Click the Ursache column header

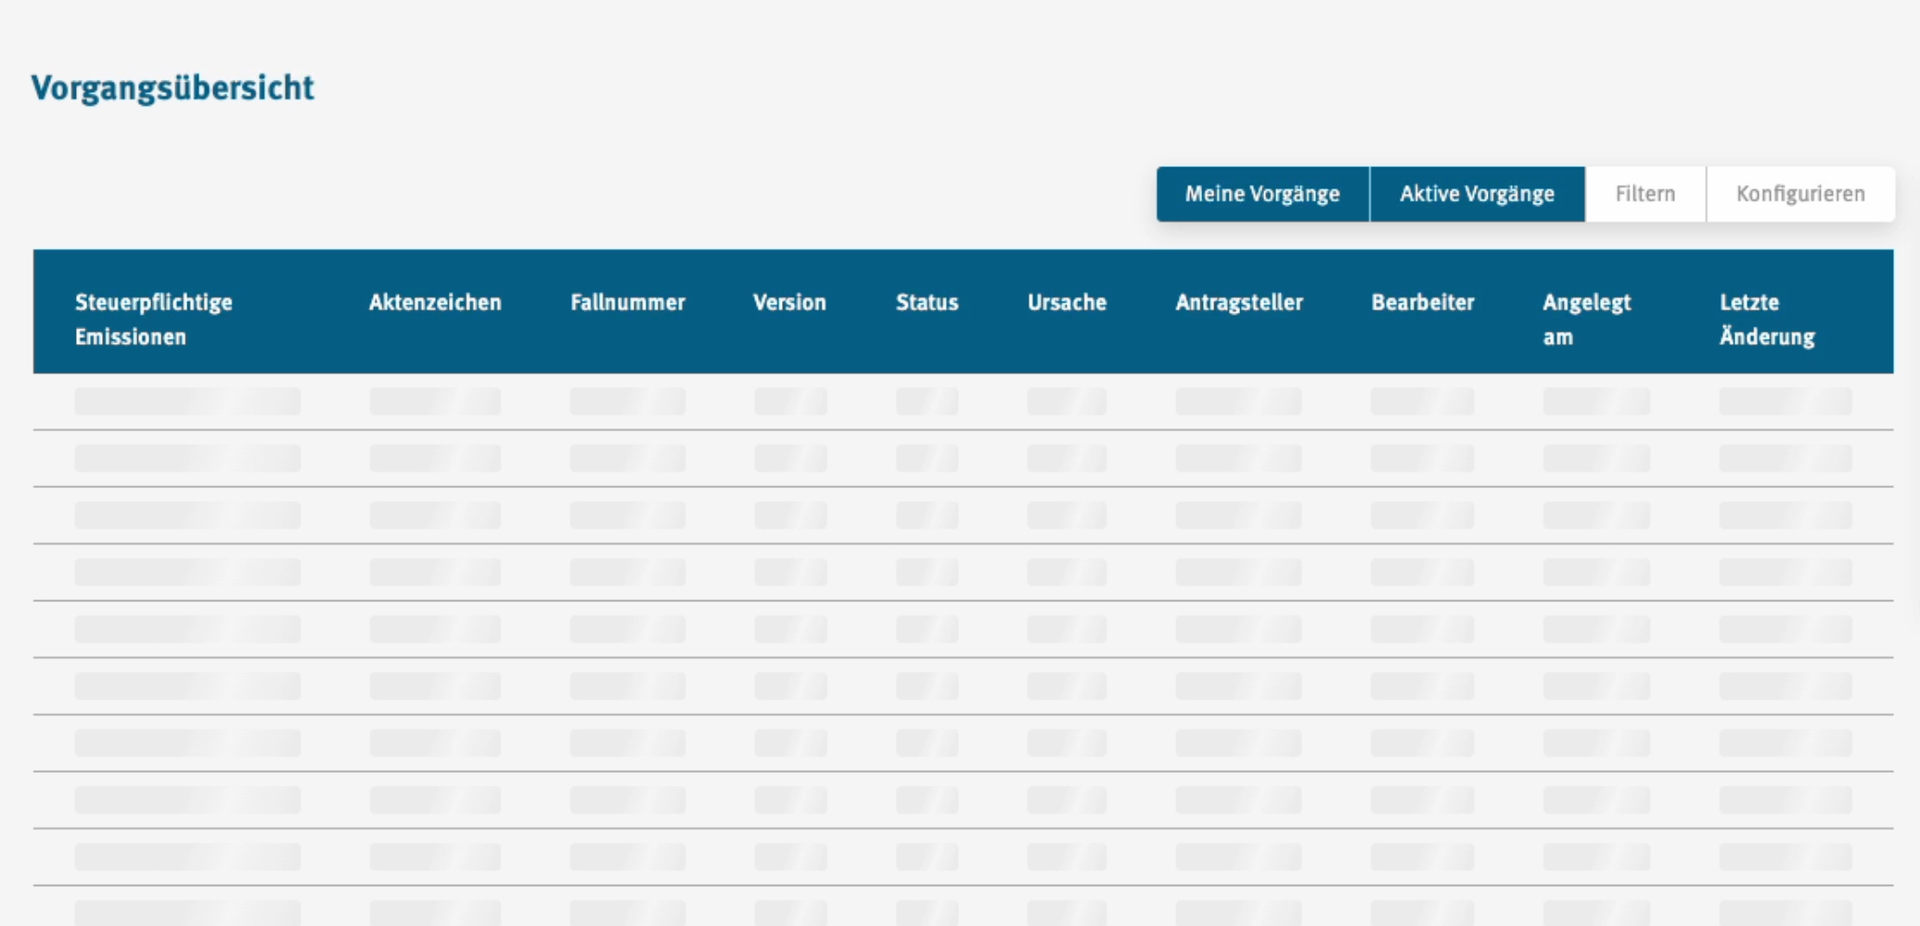click(1066, 302)
